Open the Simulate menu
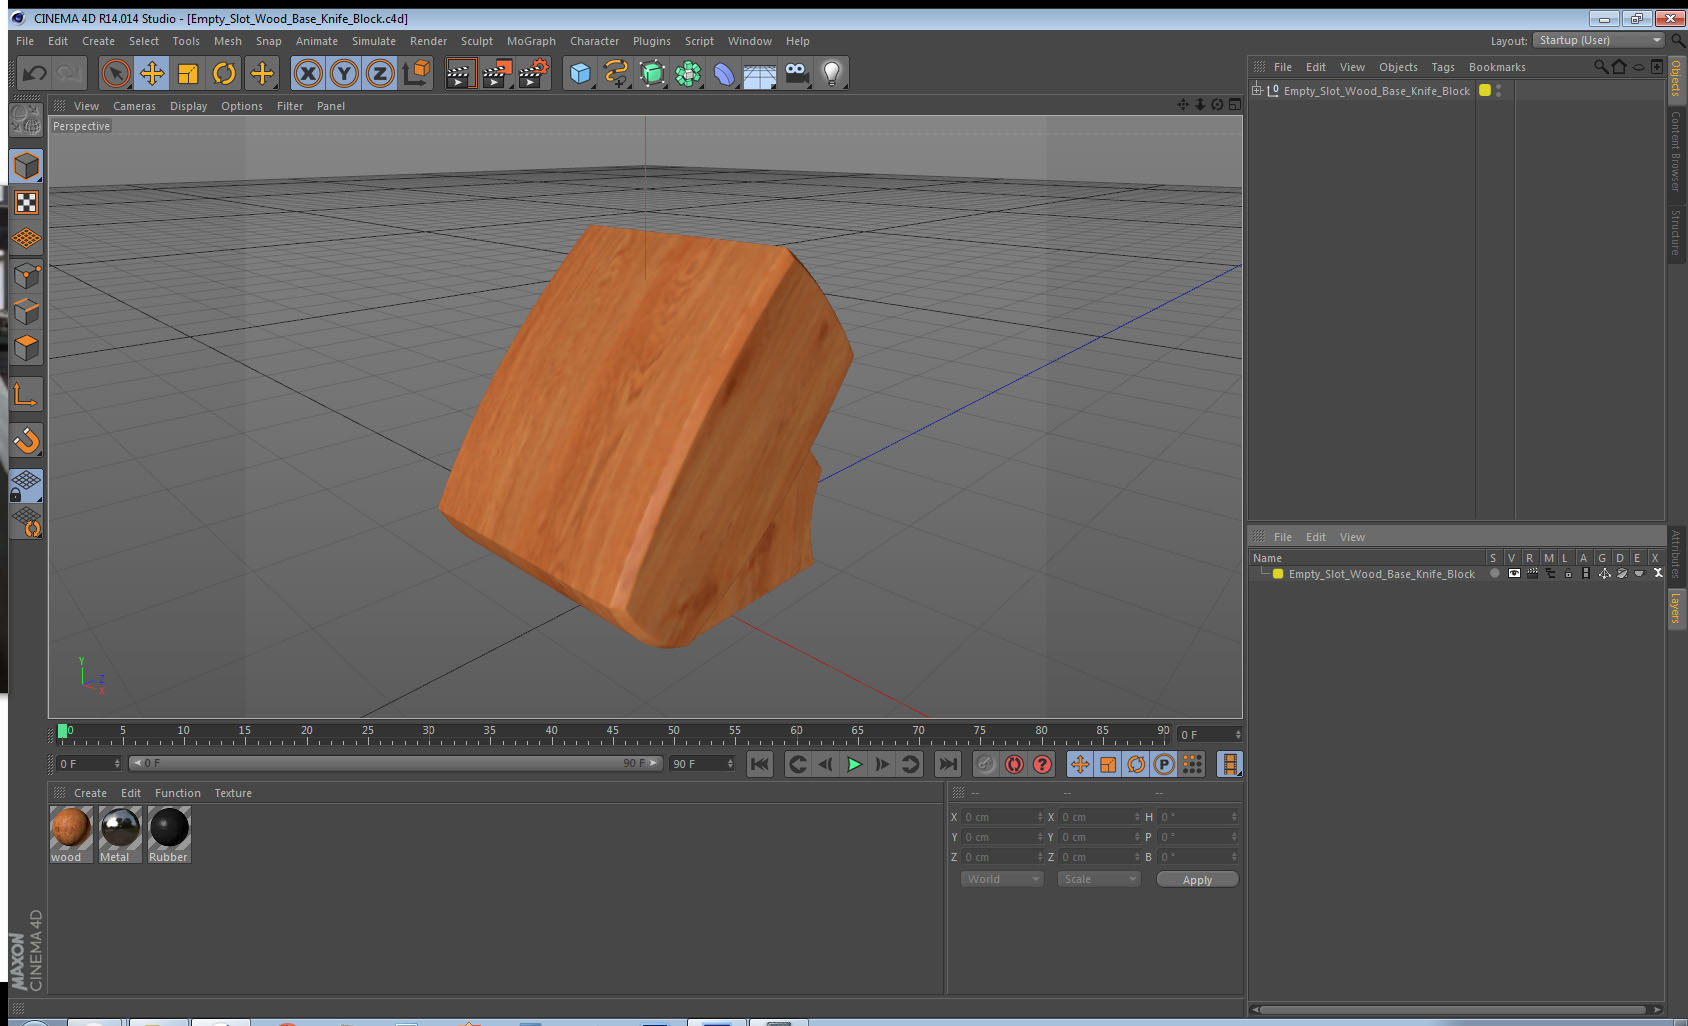This screenshot has height=1026, width=1688. pos(374,41)
